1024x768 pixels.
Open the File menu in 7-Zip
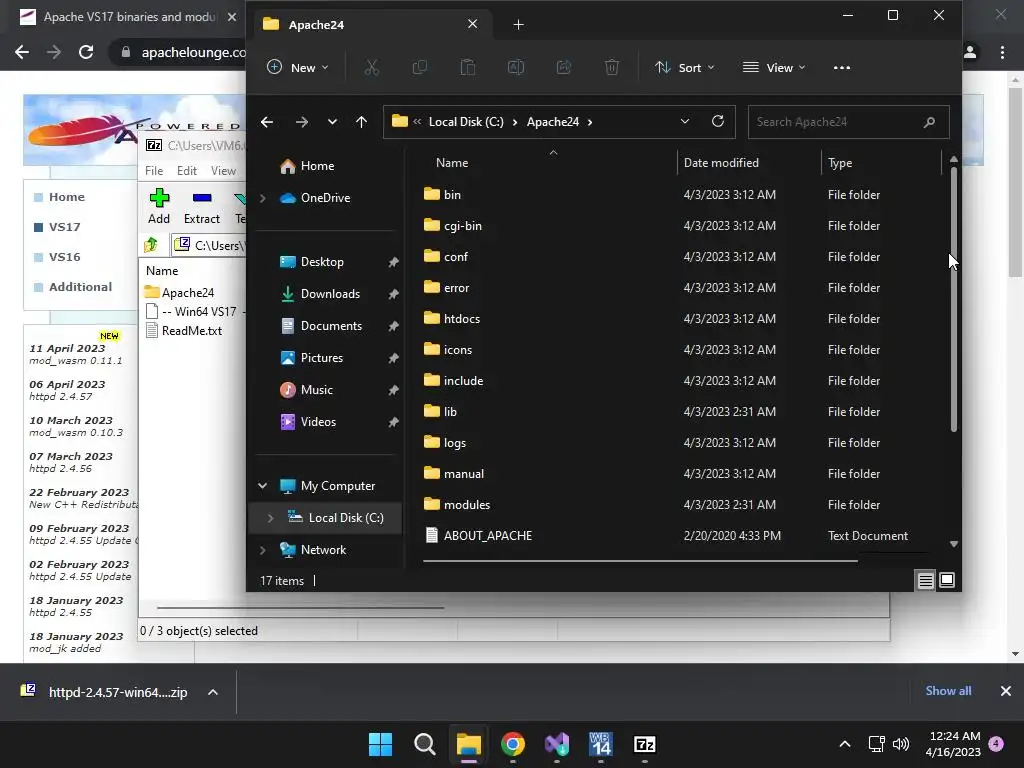tap(154, 171)
